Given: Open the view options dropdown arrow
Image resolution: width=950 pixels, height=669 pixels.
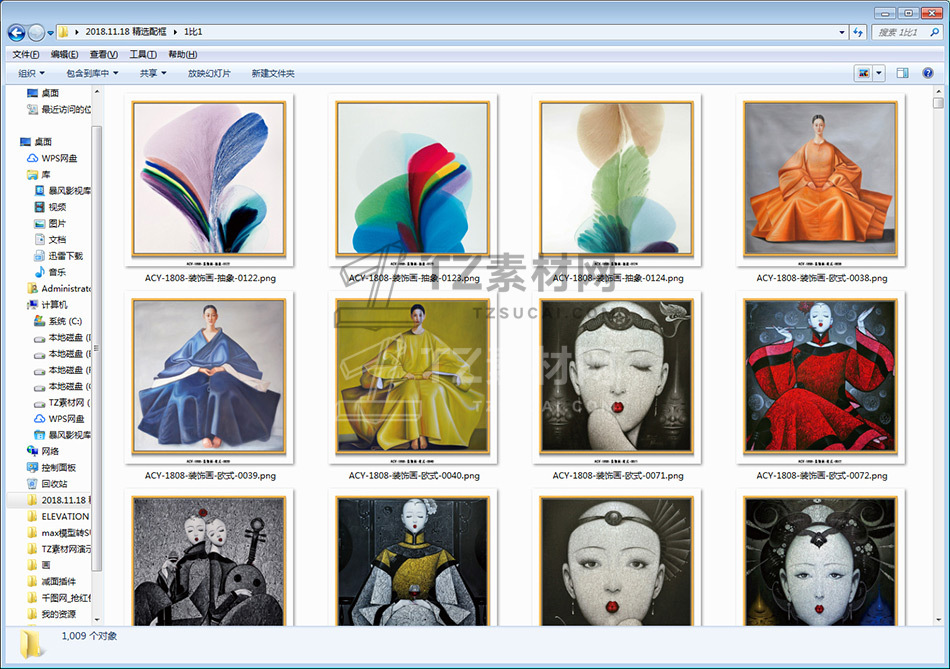Looking at the screenshot, I should [879, 73].
